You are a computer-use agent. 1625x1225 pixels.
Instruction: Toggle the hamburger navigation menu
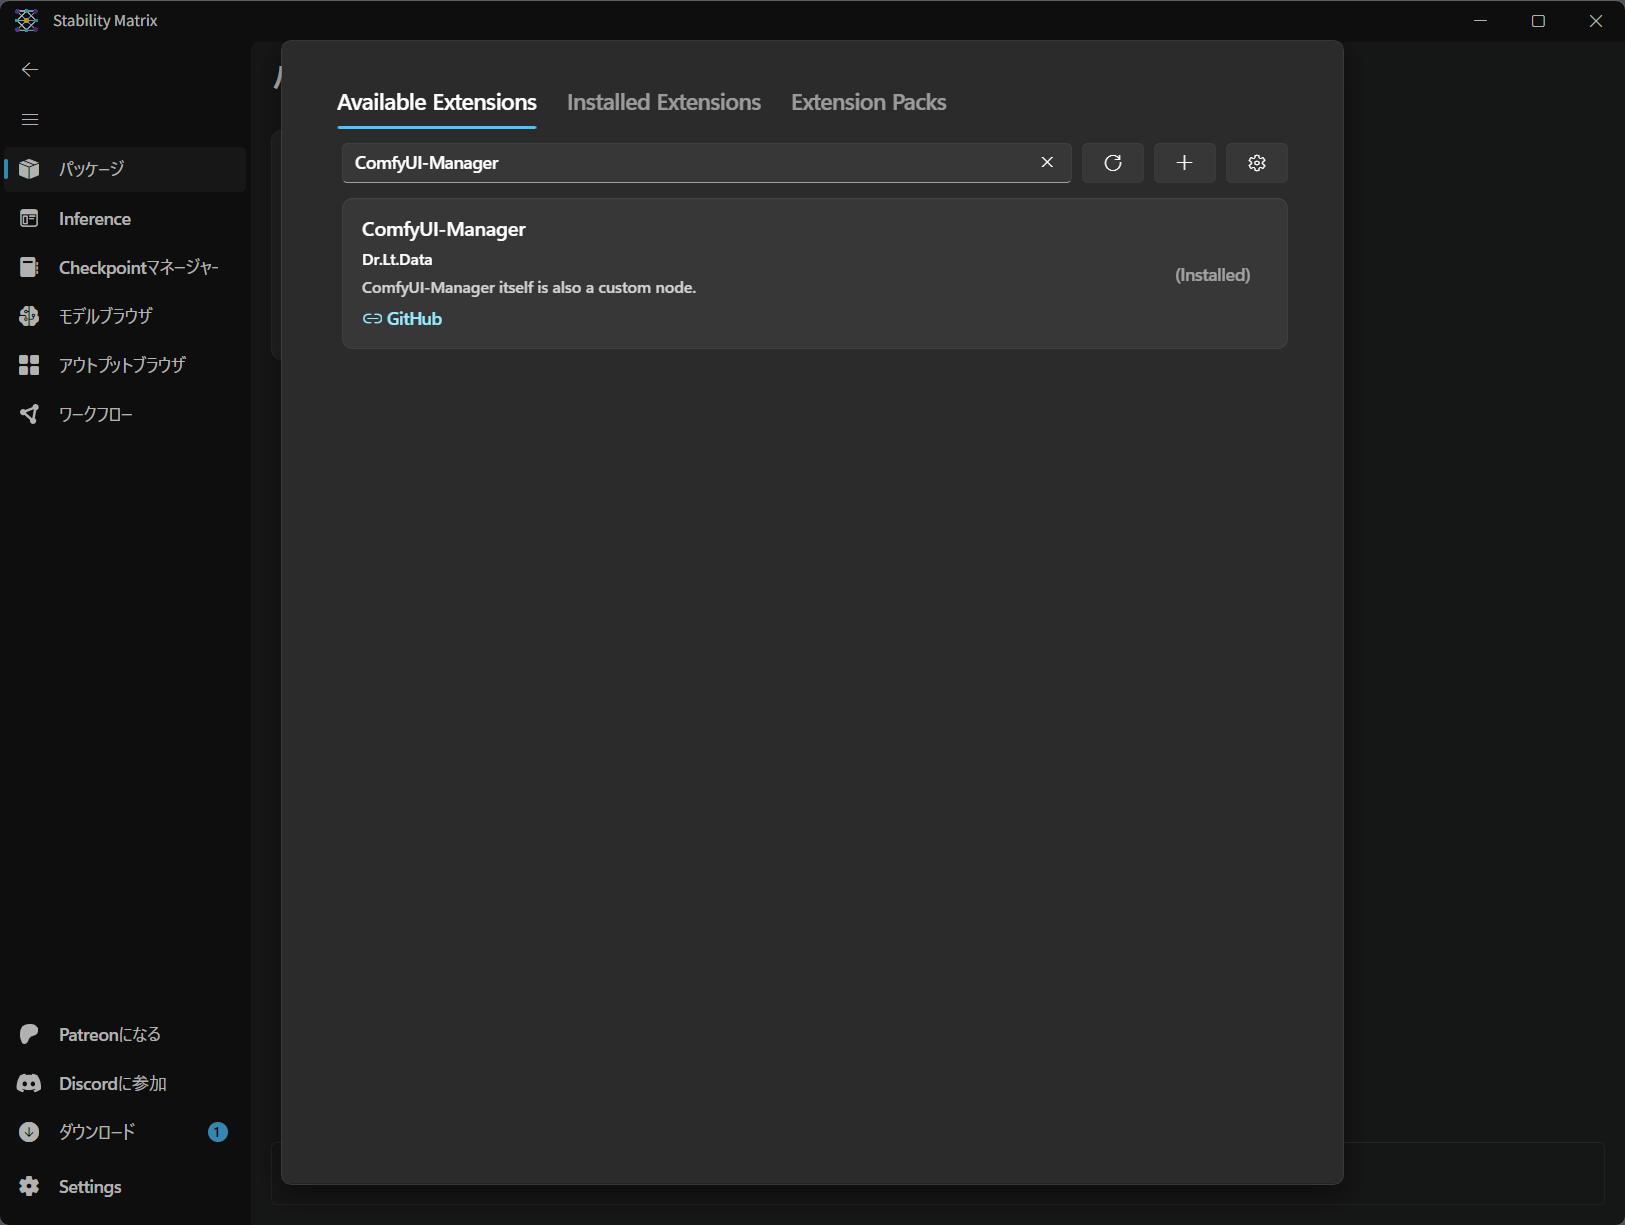(x=30, y=119)
